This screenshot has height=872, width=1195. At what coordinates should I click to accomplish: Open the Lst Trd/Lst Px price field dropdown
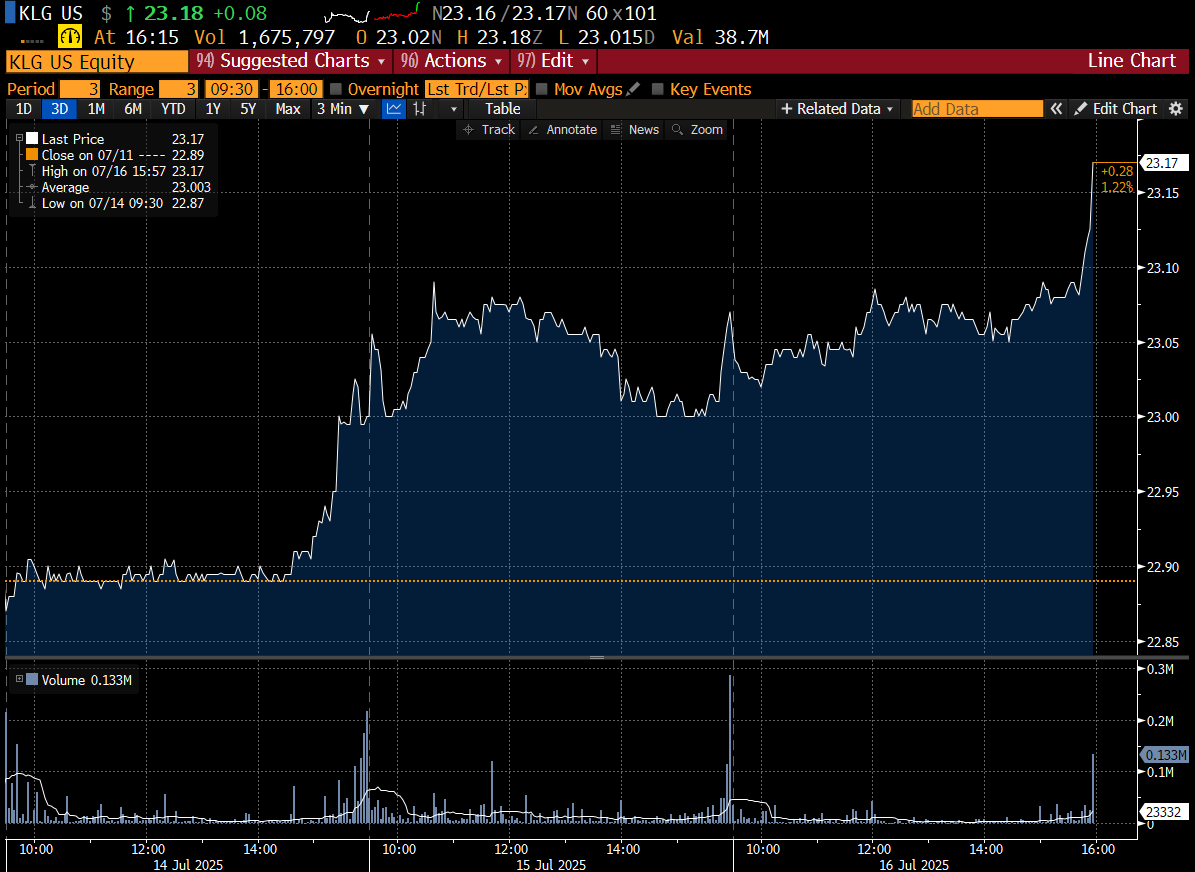(x=477, y=89)
